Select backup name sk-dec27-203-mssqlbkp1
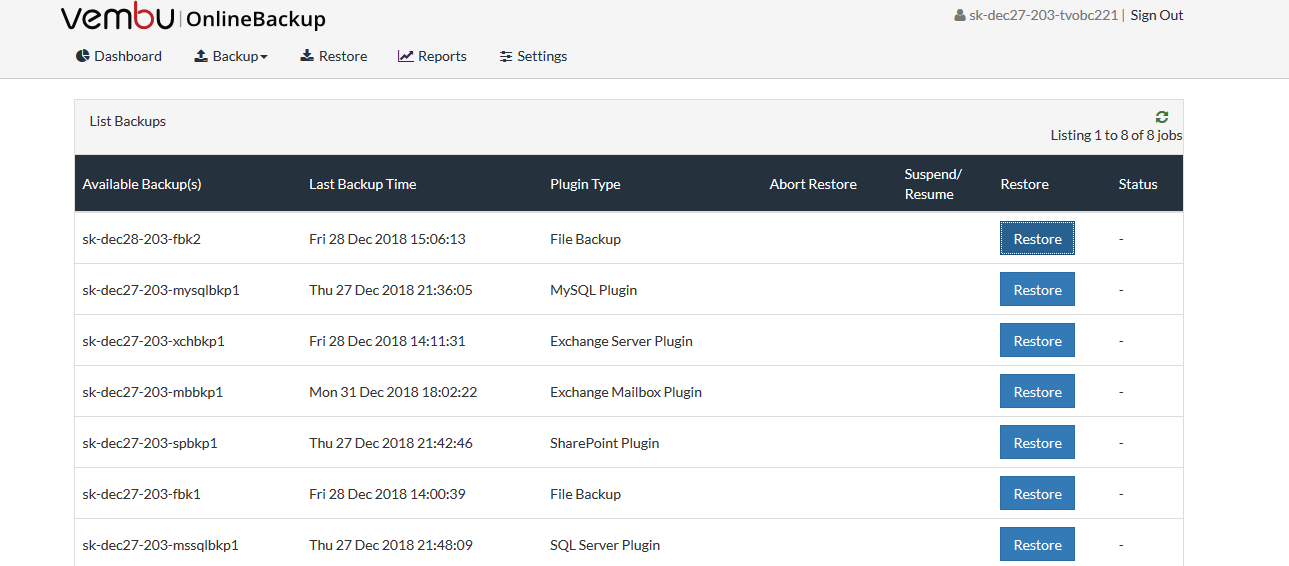The image size is (1289, 566). click(160, 545)
